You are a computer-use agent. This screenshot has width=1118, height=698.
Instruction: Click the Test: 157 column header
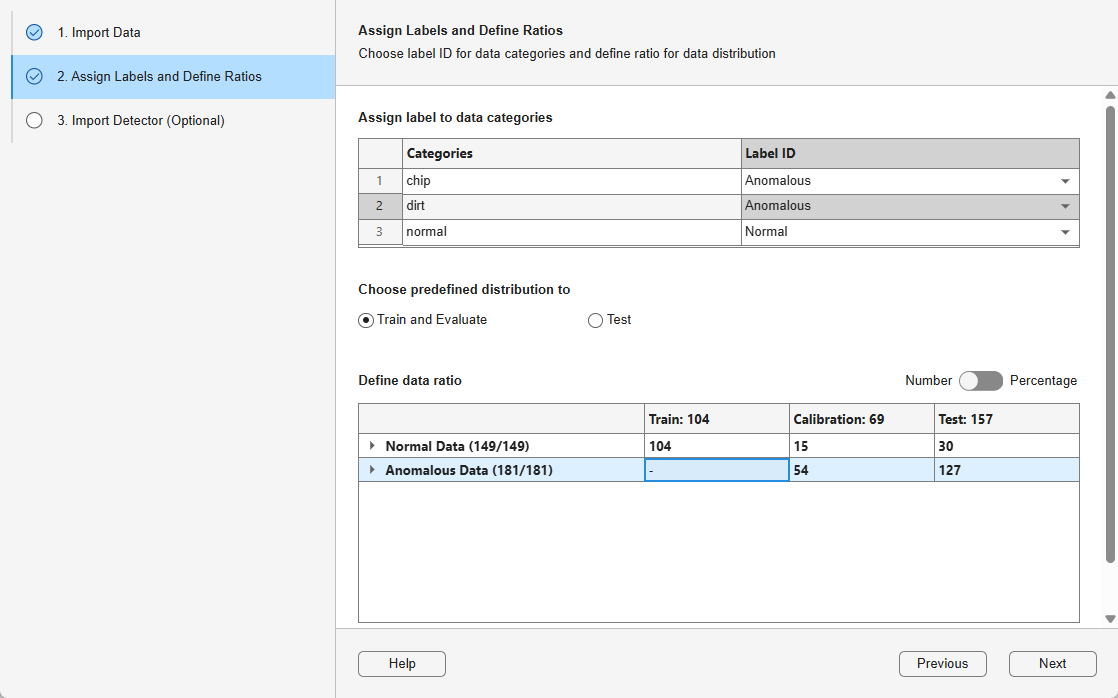pyautogui.click(x=1007, y=419)
